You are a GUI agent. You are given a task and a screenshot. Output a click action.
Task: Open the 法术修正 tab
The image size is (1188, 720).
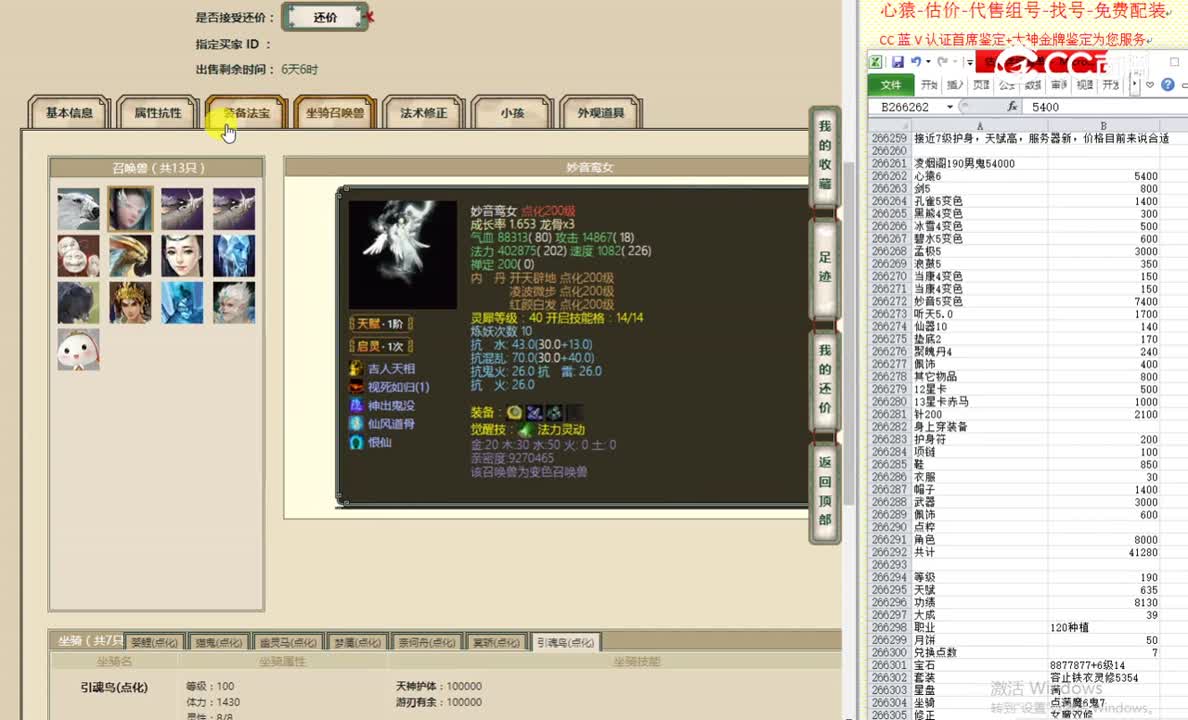pos(424,113)
